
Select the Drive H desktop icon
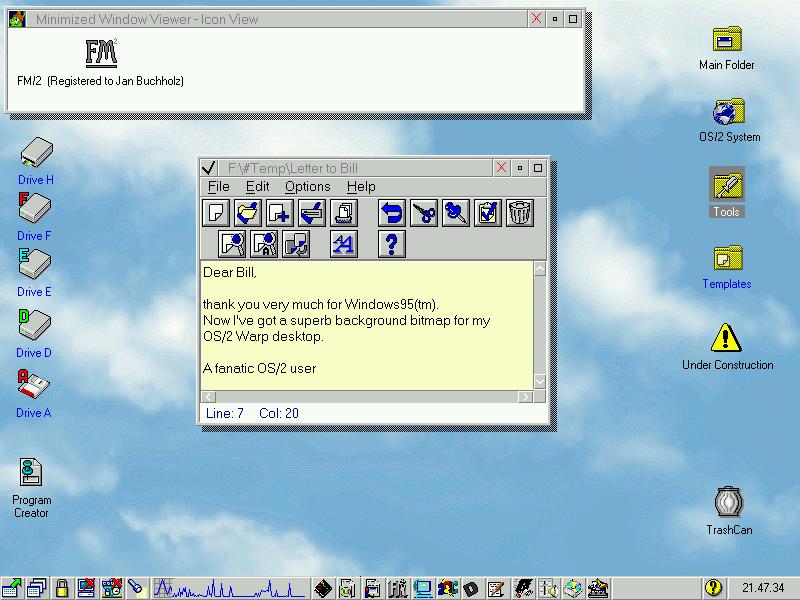click(36, 153)
